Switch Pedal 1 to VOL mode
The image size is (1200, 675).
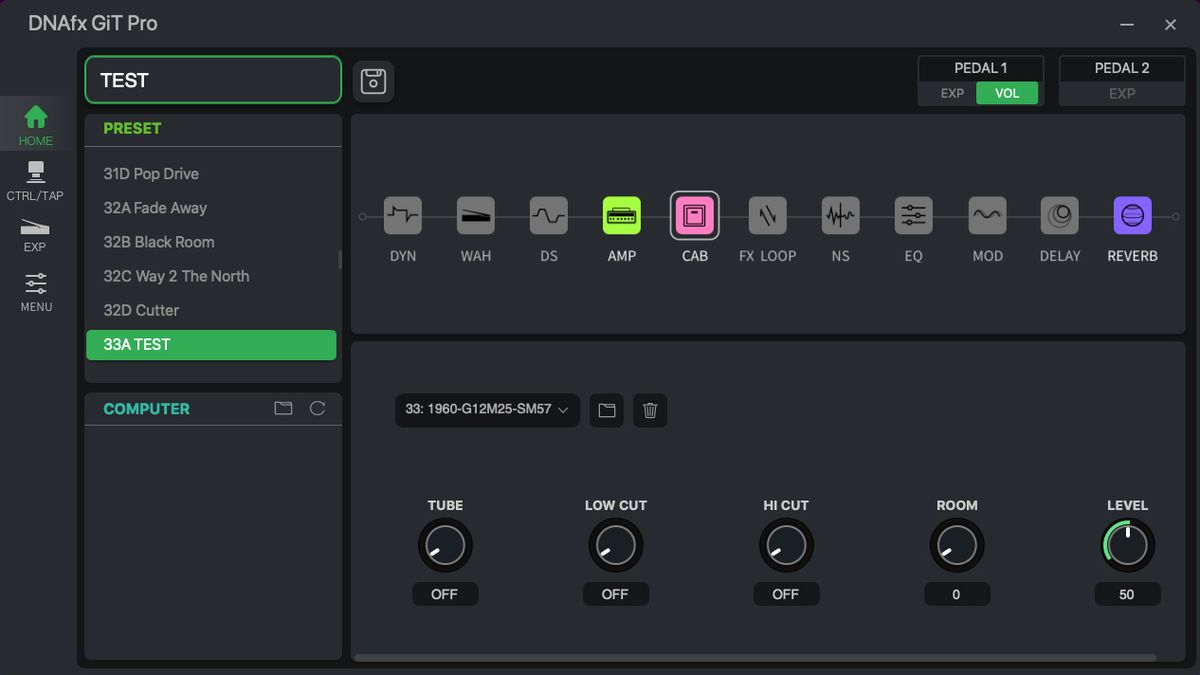[1007, 93]
